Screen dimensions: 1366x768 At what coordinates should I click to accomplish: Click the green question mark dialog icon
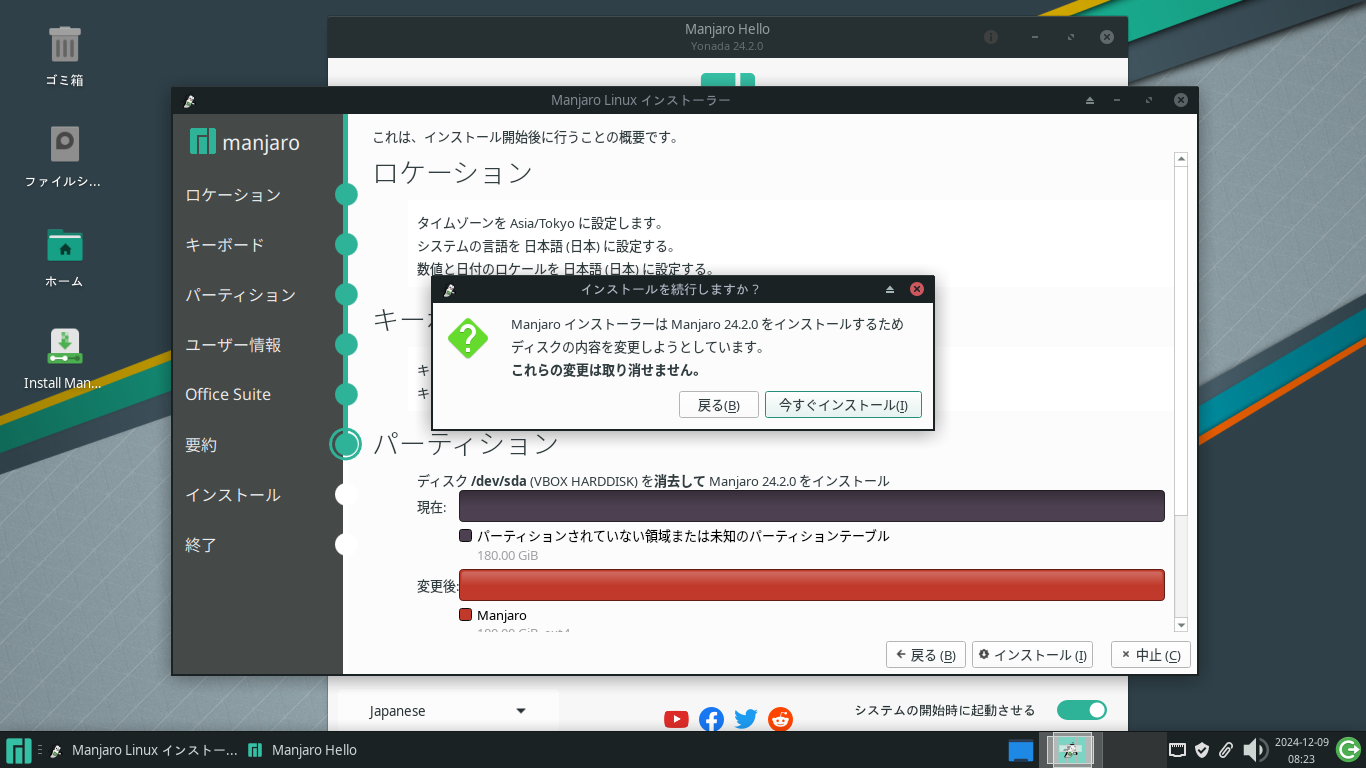[468, 338]
